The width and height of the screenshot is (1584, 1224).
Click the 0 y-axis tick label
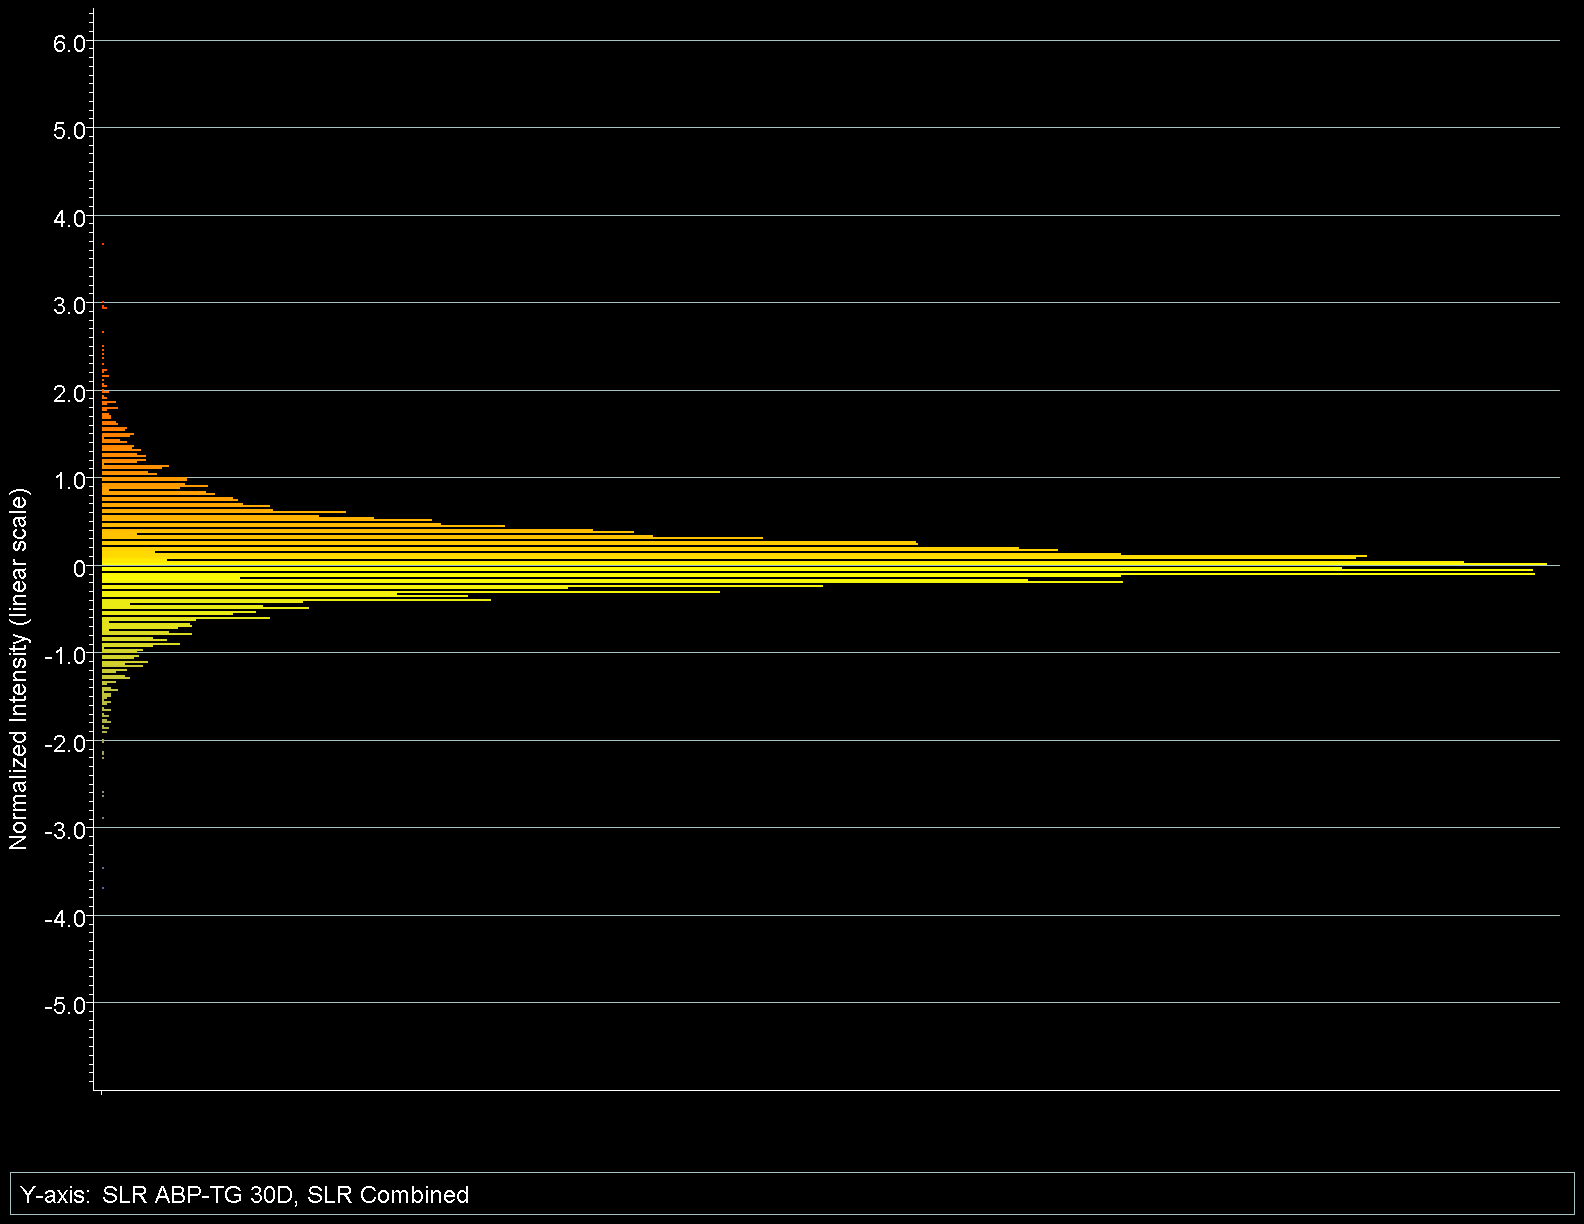click(80, 568)
